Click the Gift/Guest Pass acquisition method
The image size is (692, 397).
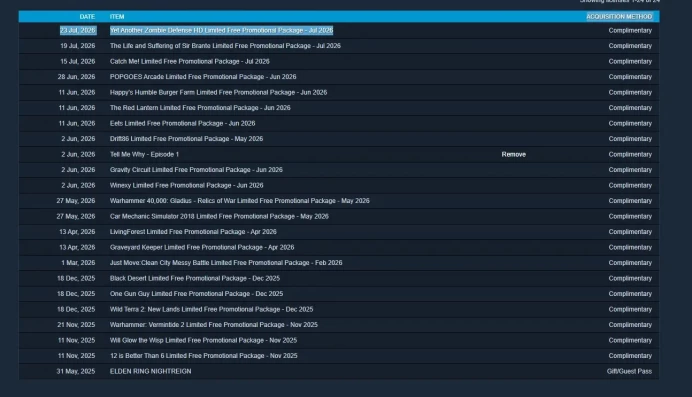[629, 371]
